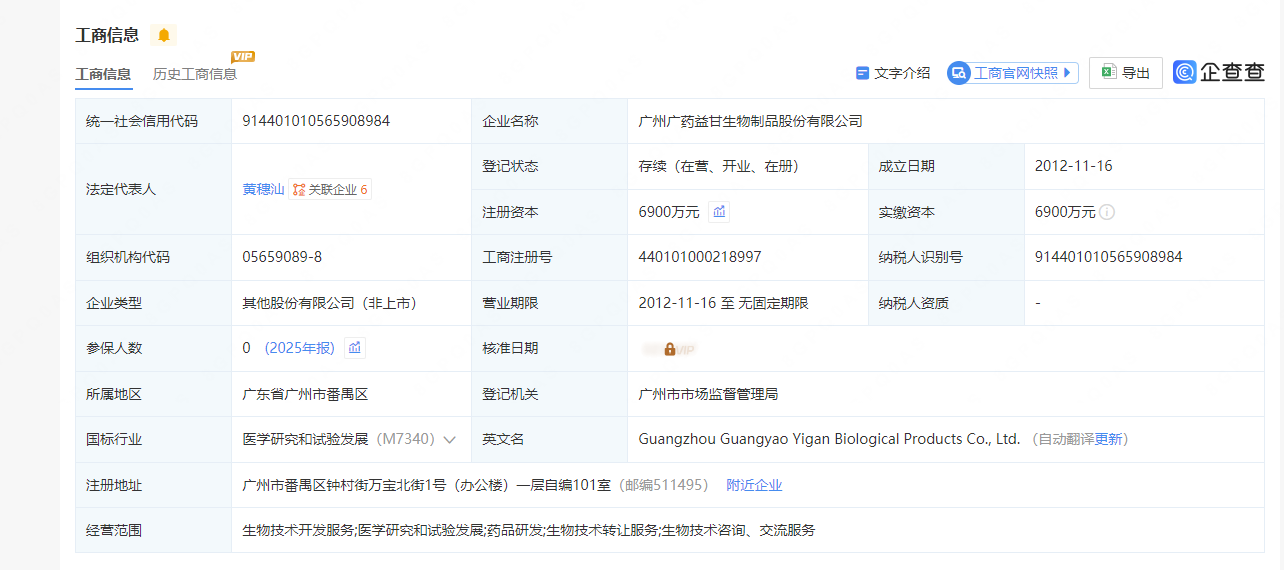Select registration number 440101000218997
This screenshot has height=570, width=1284.
[700, 257]
